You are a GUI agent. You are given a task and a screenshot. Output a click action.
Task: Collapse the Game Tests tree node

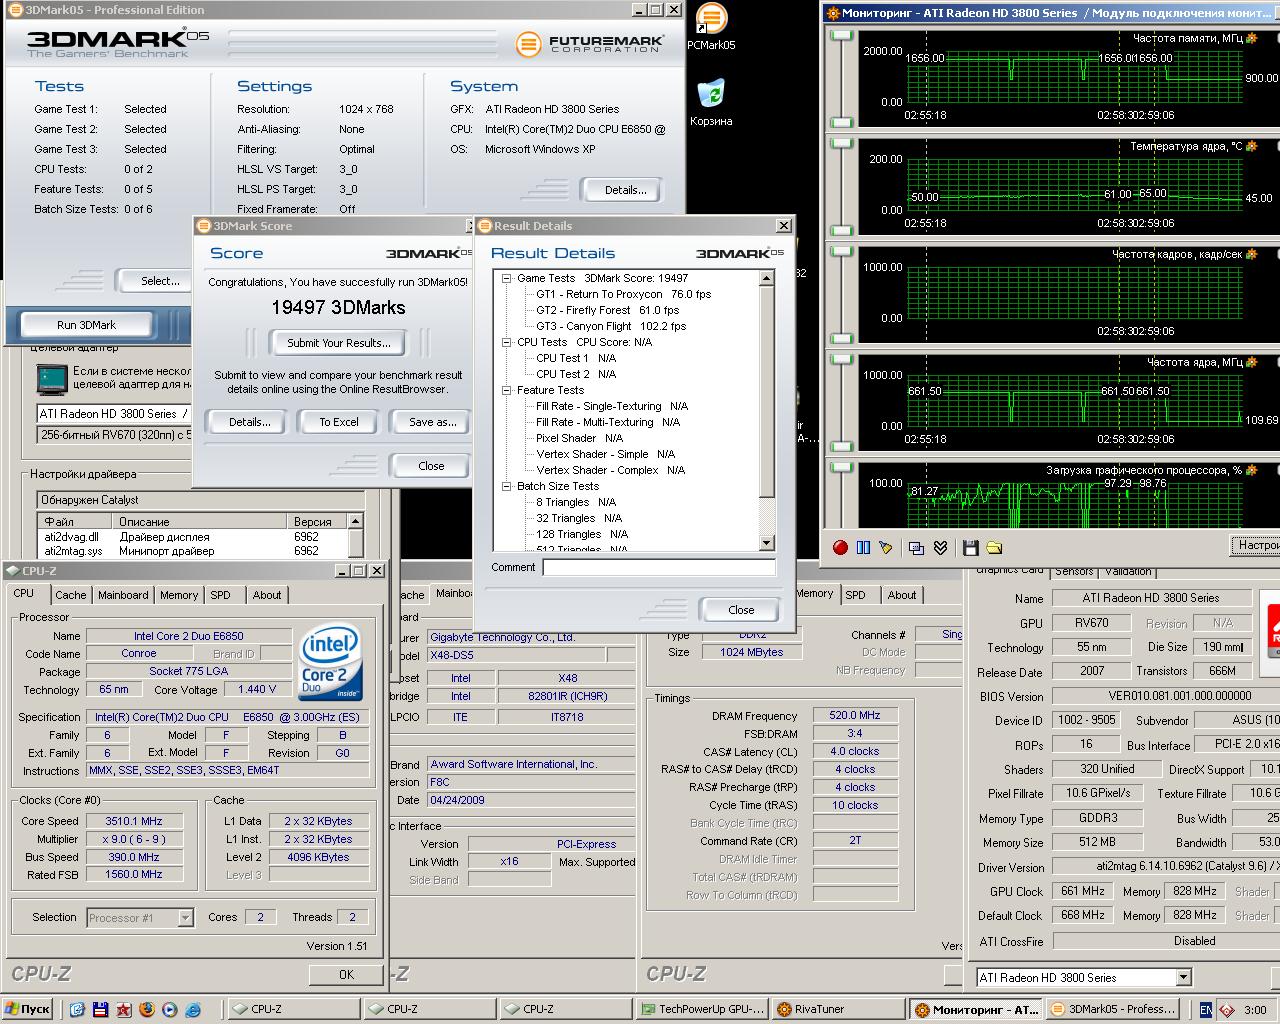click(x=507, y=278)
